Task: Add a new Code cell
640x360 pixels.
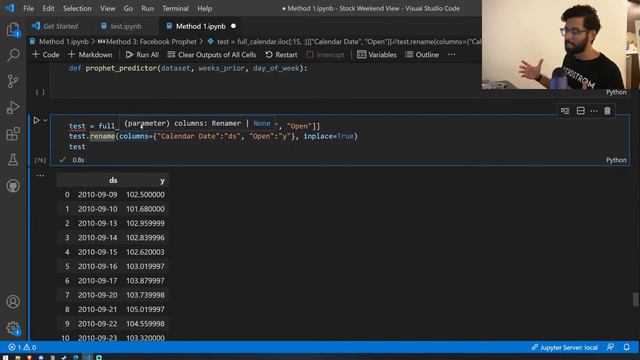Action: [x=45, y=54]
